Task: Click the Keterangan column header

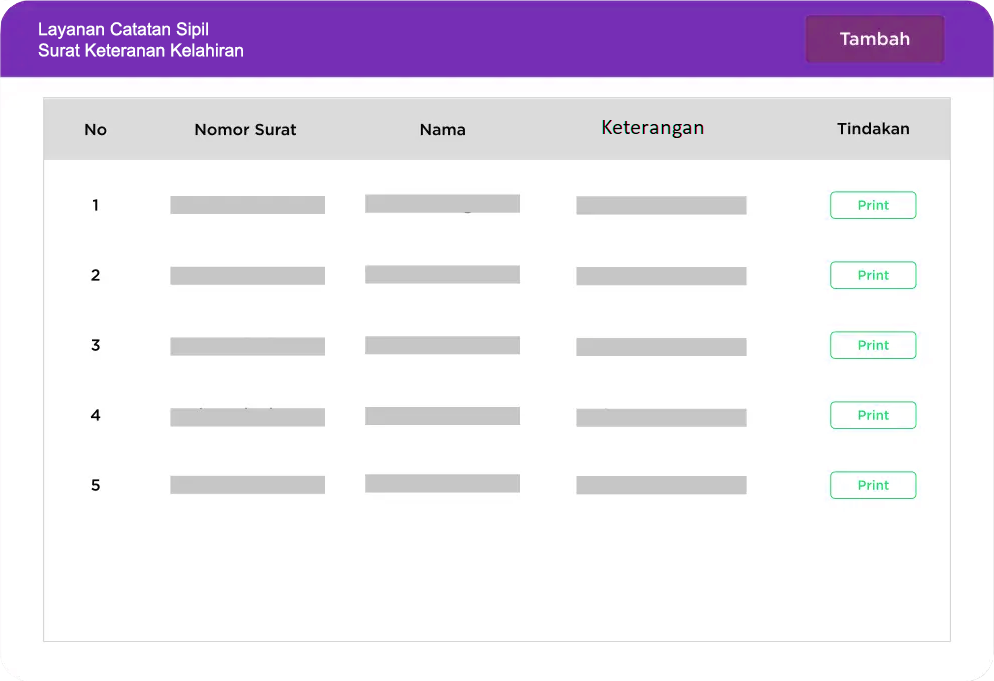Action: tap(652, 128)
